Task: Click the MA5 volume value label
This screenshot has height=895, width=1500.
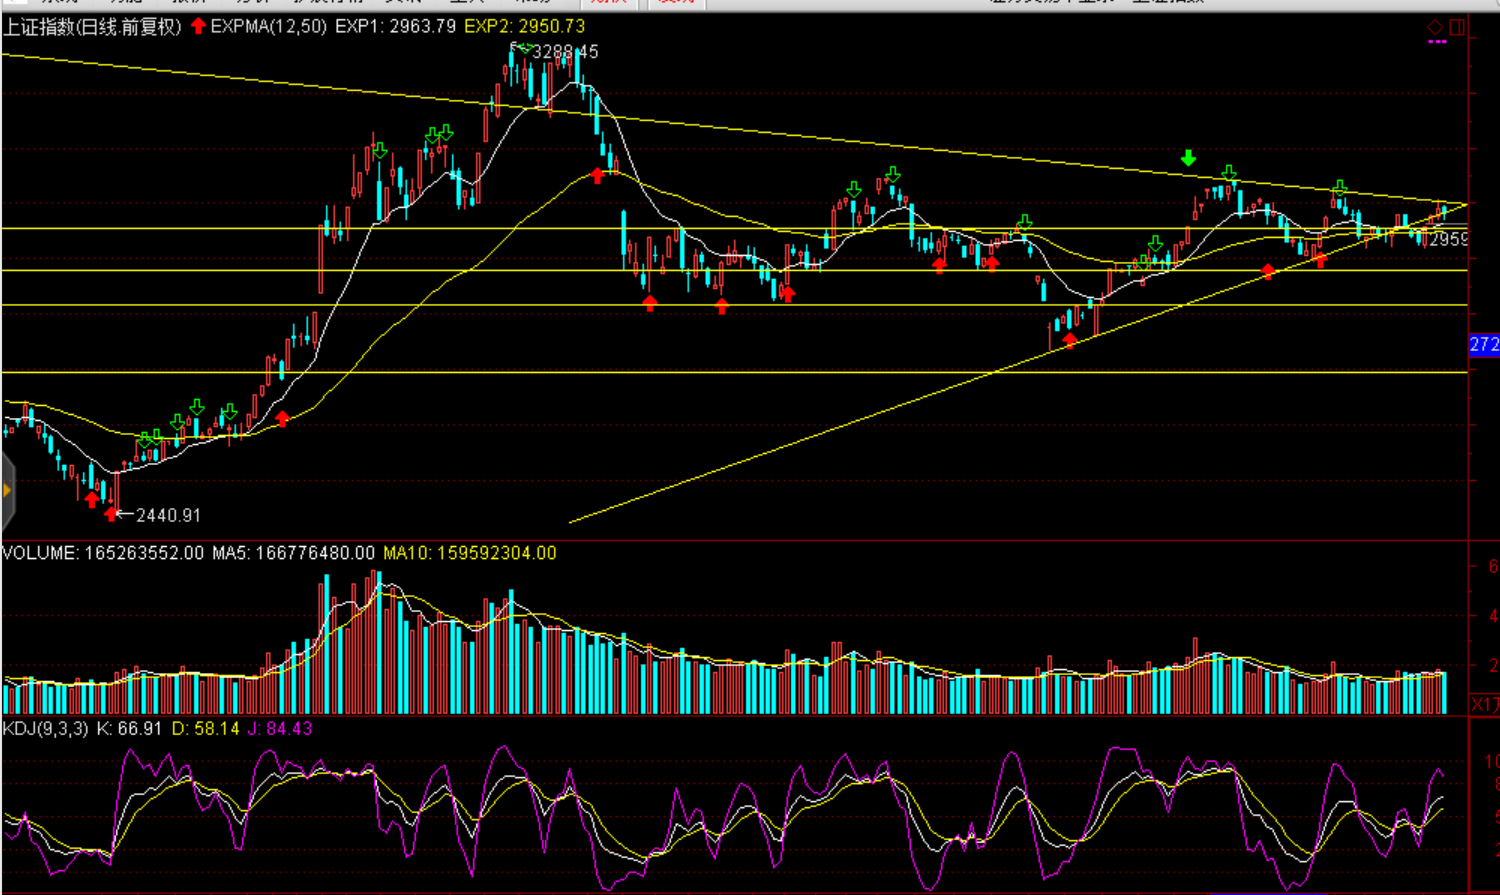Action: pos(293,553)
